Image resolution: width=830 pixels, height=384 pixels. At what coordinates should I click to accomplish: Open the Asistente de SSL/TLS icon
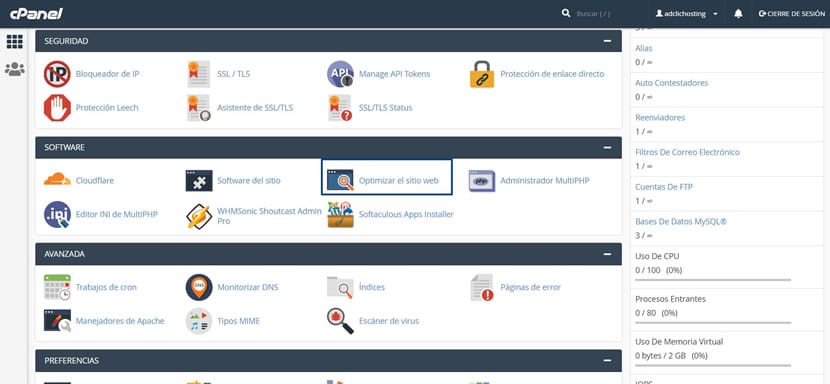point(199,108)
